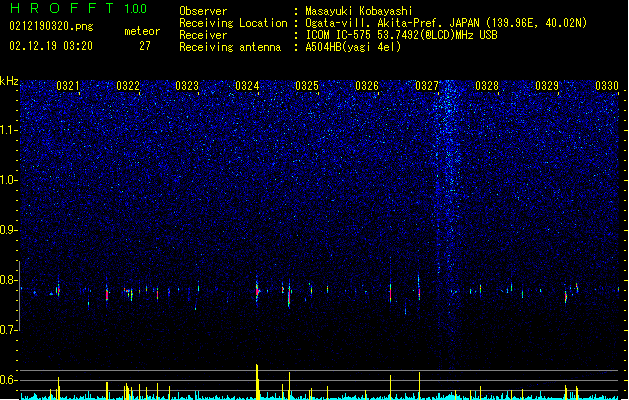
Task: Click the 0325 time marker
Action: (x=307, y=86)
